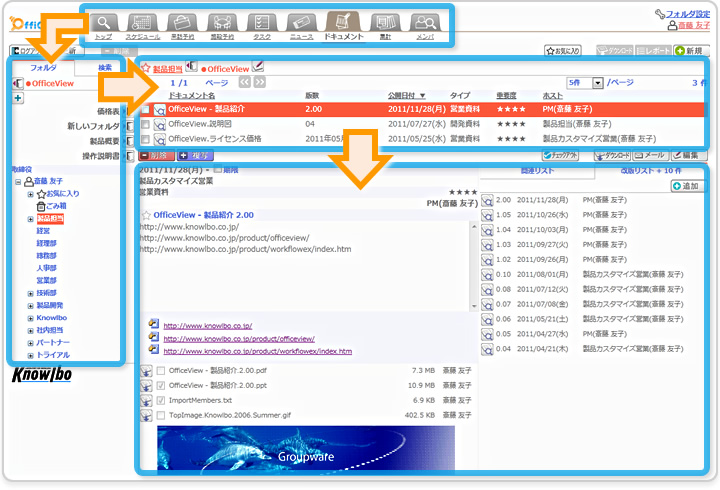Click preview icon of OfficeView.説明図 row
This screenshot has width=720, height=490.
point(159,125)
